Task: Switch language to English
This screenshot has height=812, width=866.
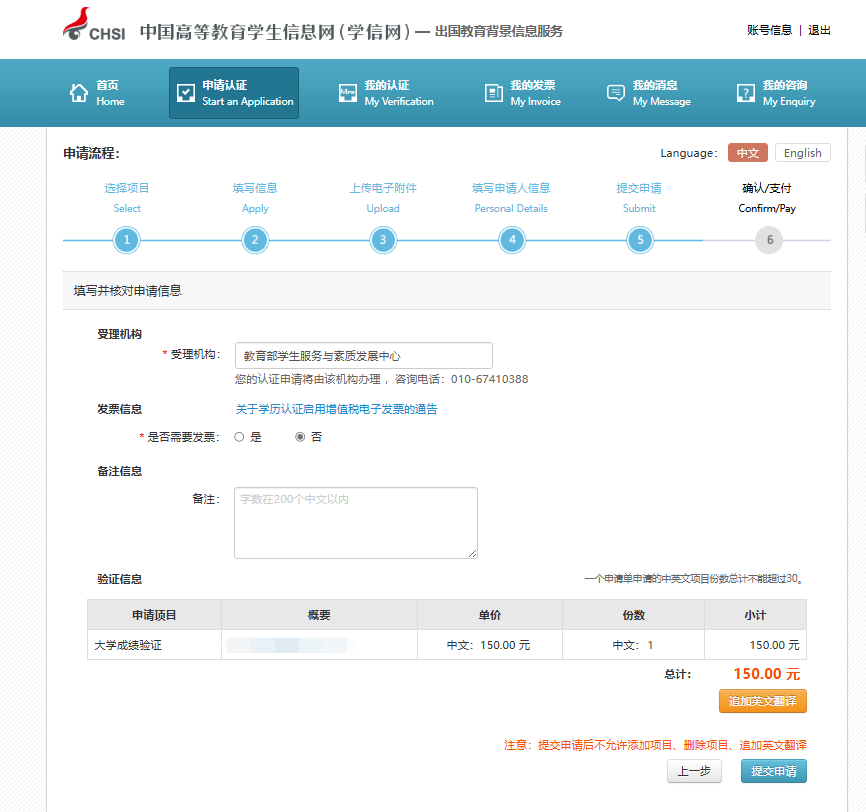Action: pyautogui.click(x=802, y=153)
